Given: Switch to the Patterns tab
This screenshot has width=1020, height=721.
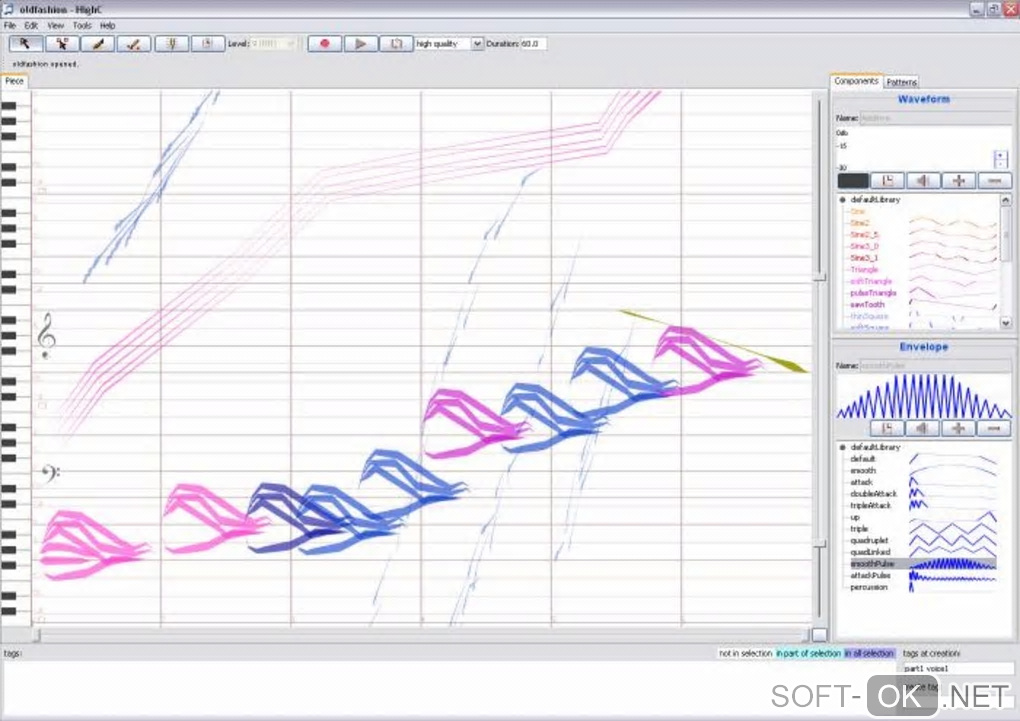Looking at the screenshot, I should 902,82.
